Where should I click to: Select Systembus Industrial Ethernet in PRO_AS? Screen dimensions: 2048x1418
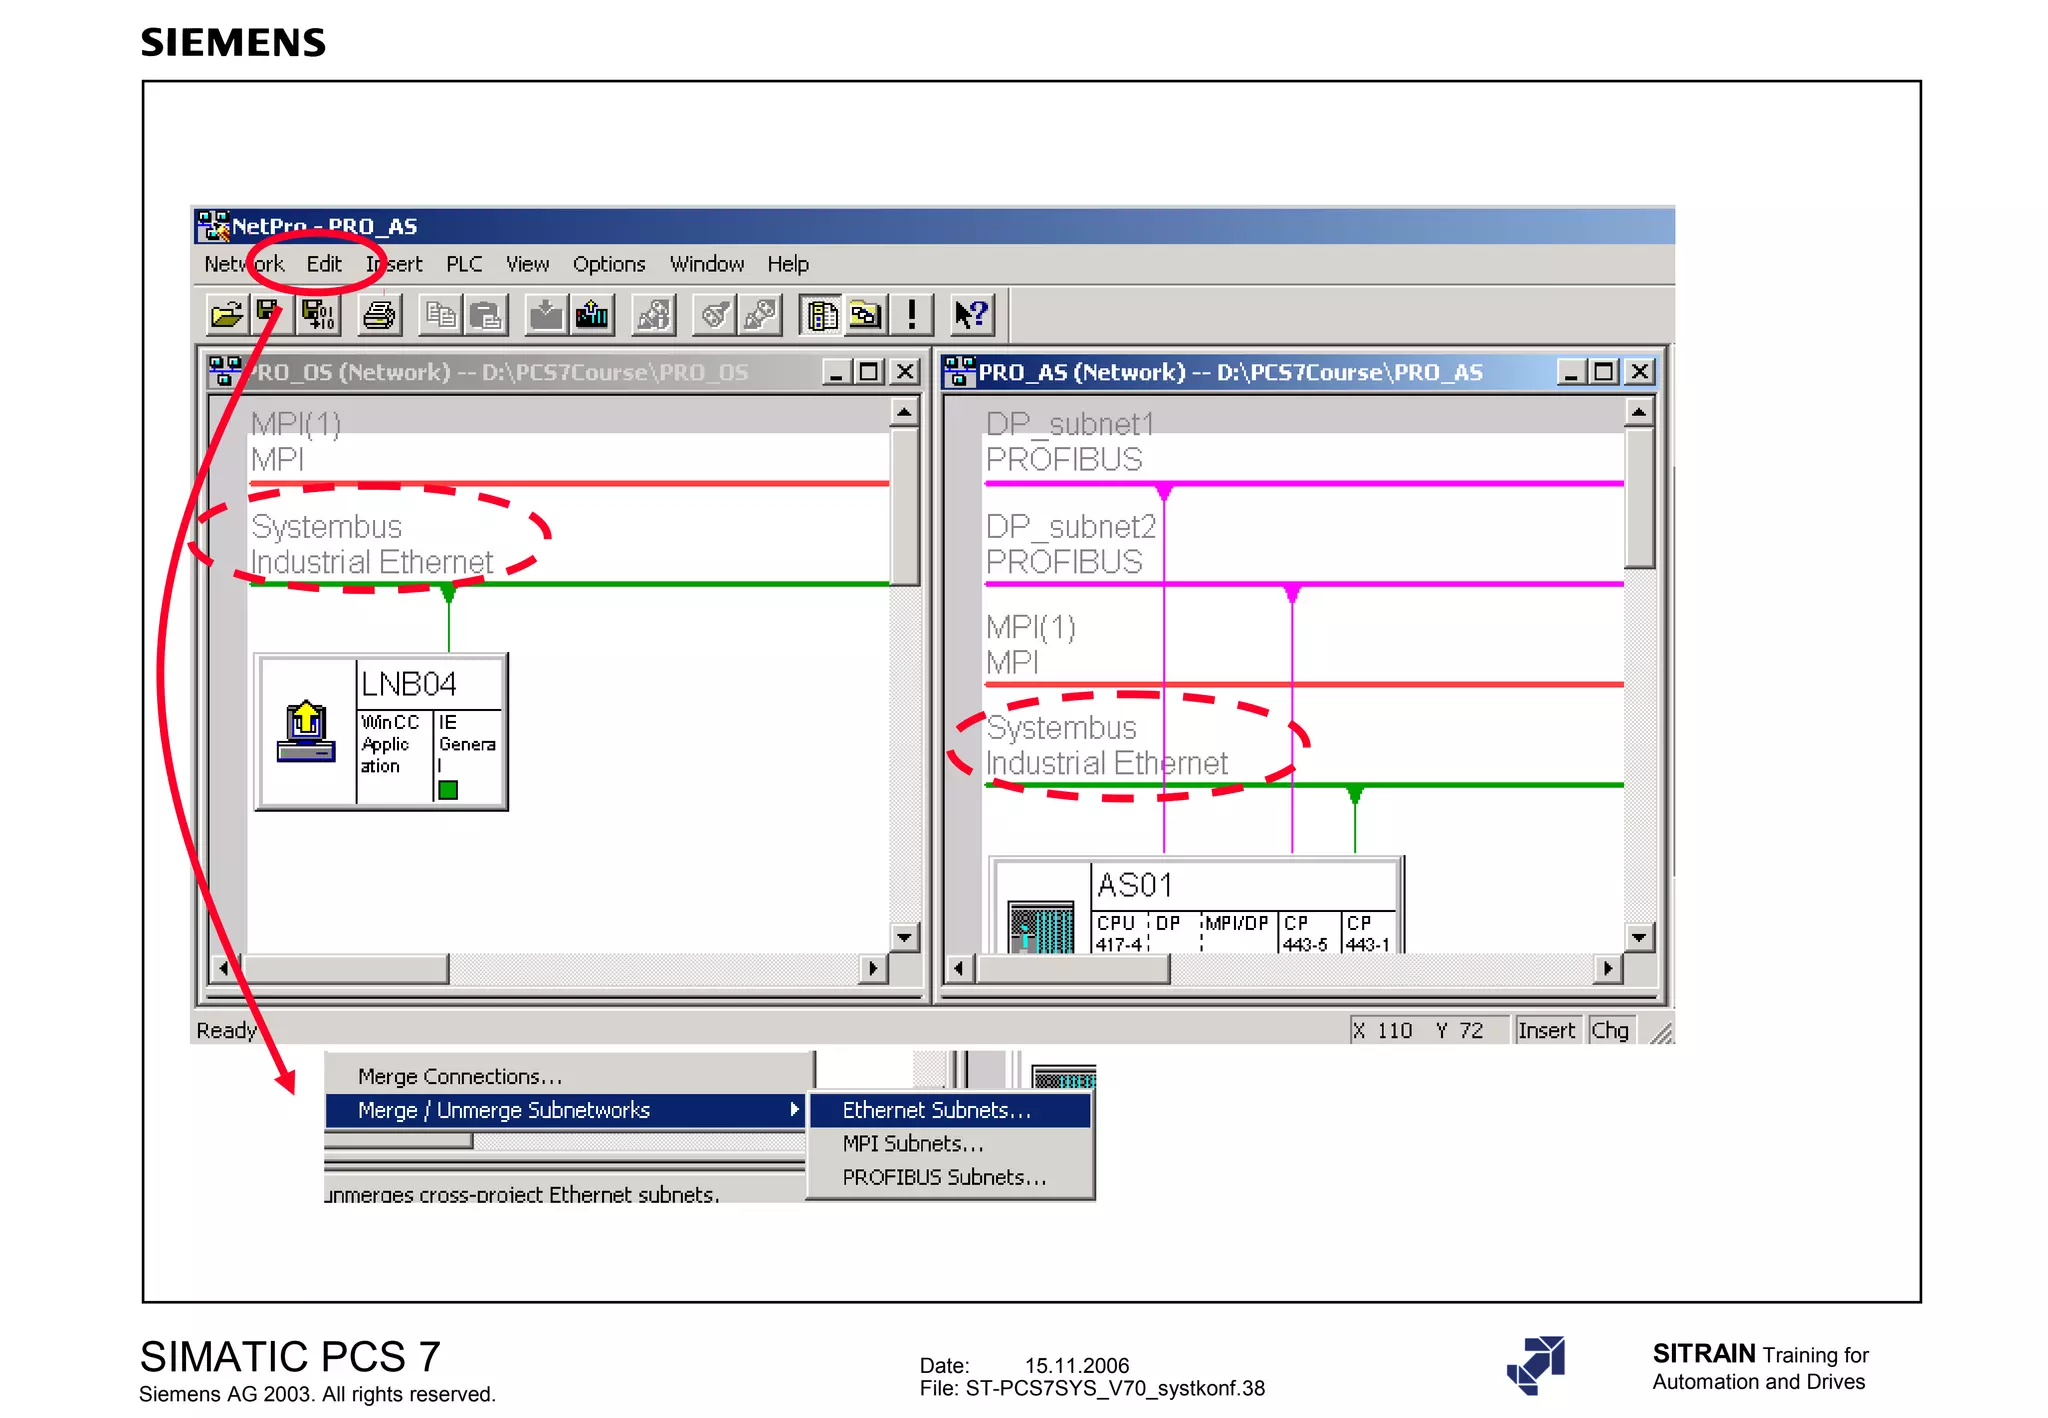(1107, 745)
